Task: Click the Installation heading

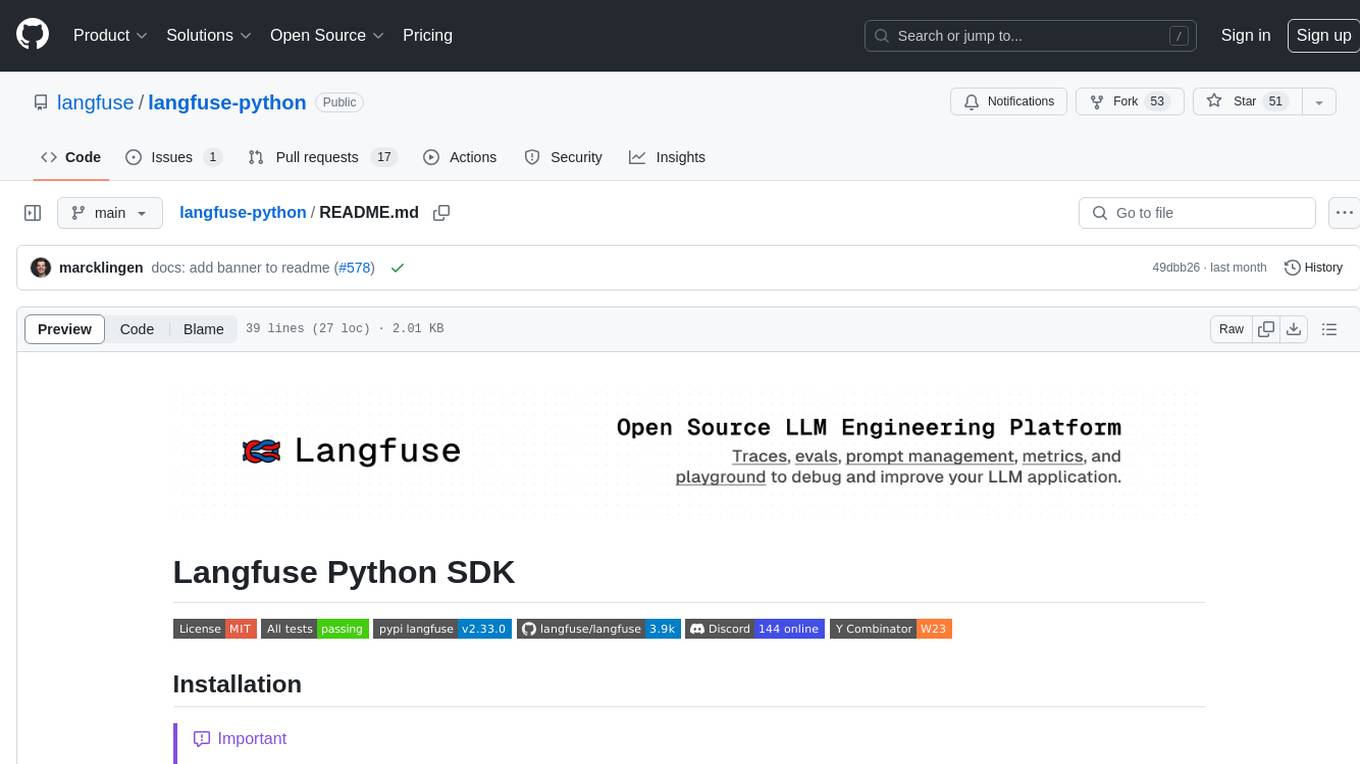Action: click(237, 684)
